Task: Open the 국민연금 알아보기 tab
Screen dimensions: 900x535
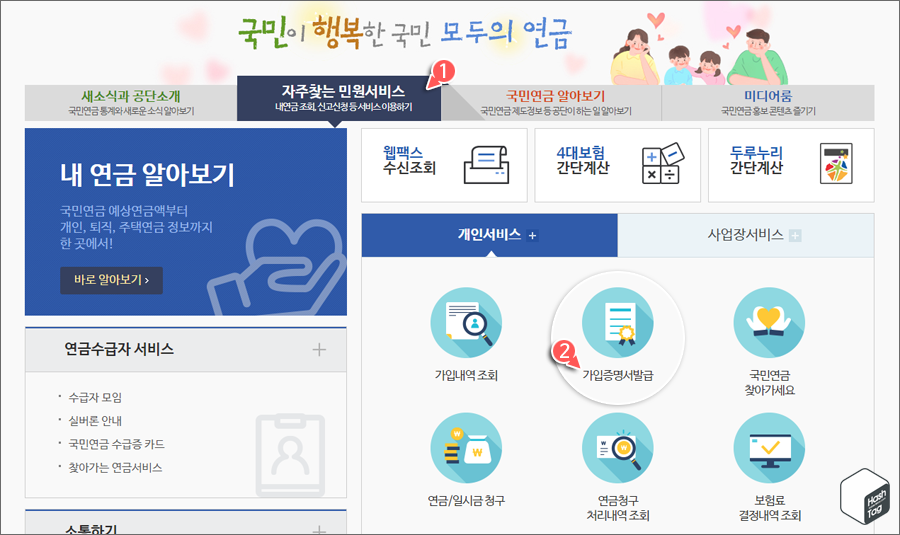Action: tap(555, 103)
